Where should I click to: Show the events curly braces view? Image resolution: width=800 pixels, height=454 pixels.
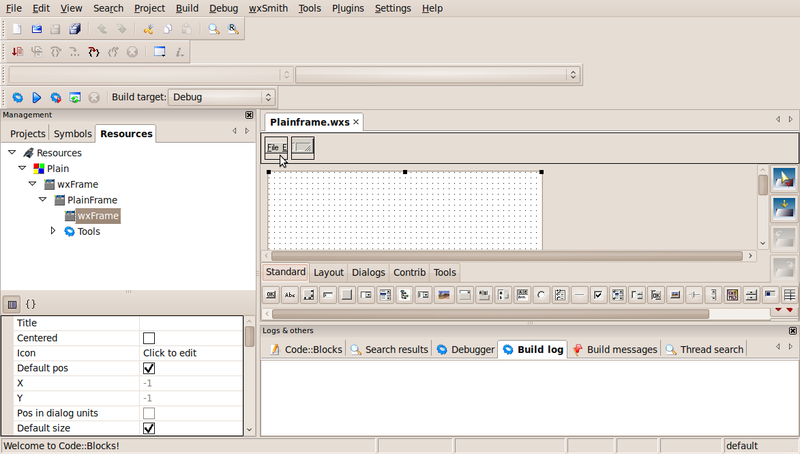point(31,304)
